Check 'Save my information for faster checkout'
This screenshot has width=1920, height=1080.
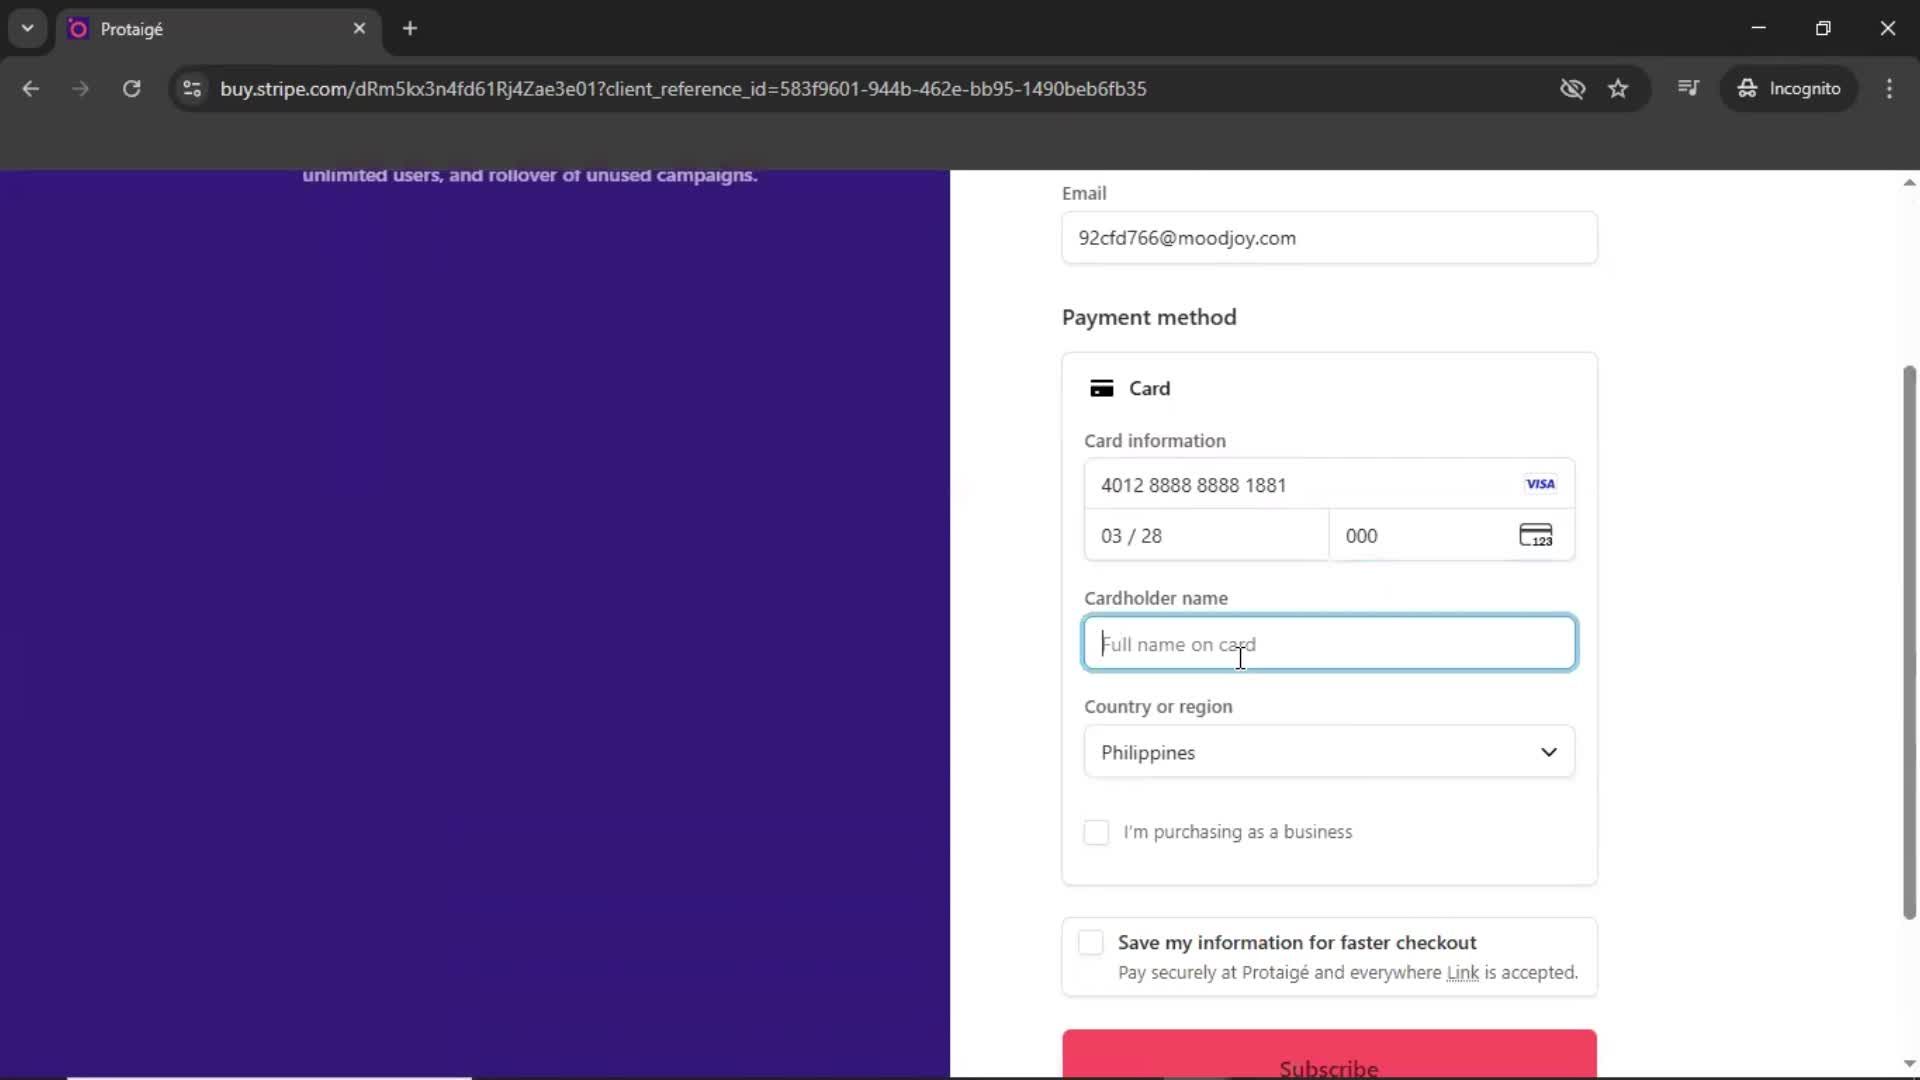tap(1091, 942)
